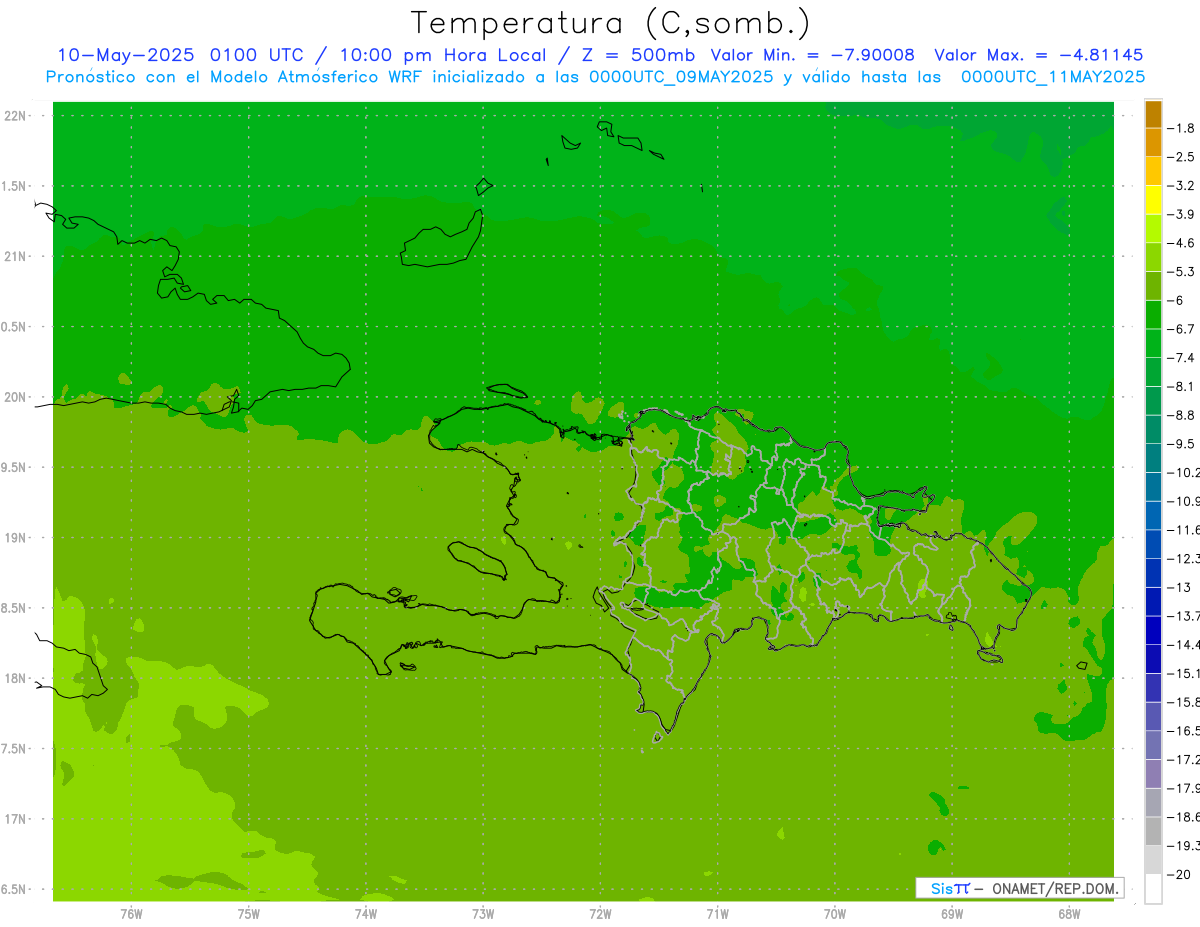Click the color bar segment between -10.2 and -10.9
Image resolution: width=1200 pixels, height=927 pixels.
coord(1153,487)
